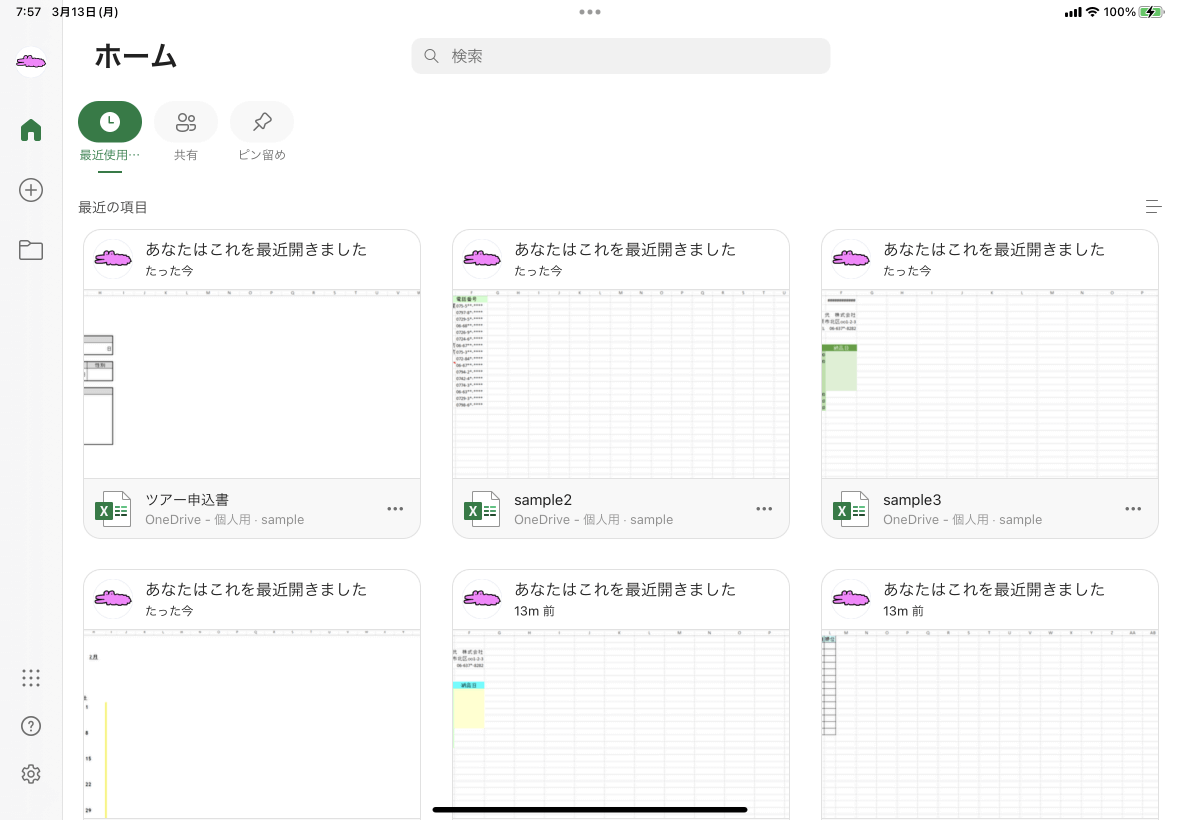The width and height of the screenshot is (1180, 820).
Task: Open sample2 spreadsheet preview thumbnail
Action: (621, 384)
